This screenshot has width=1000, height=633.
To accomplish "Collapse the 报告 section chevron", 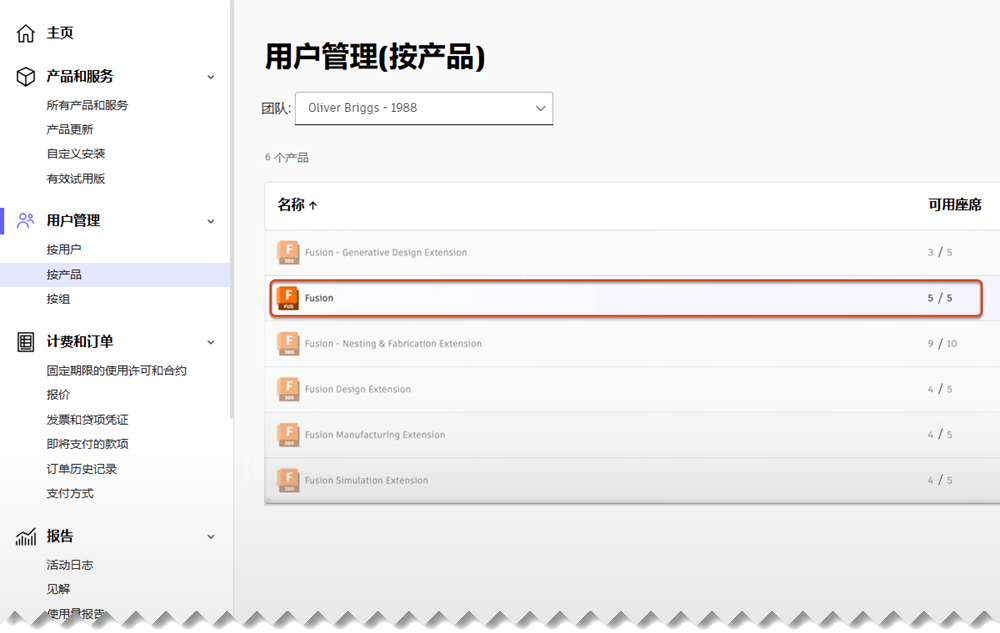I will click(210, 537).
